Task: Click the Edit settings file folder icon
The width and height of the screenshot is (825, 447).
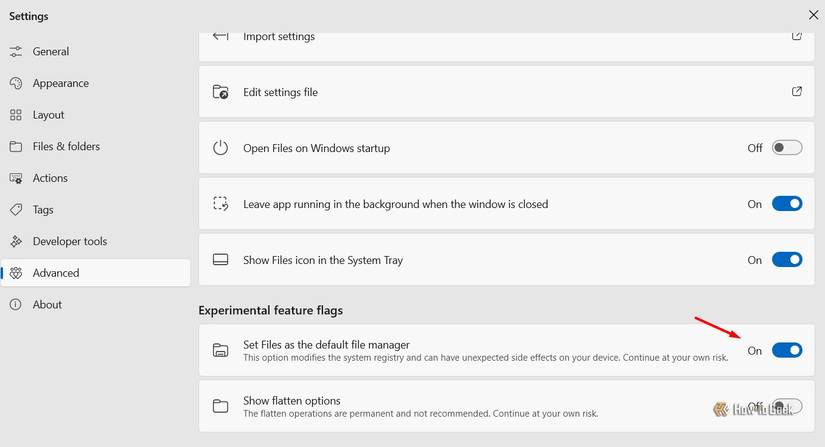Action: click(220, 92)
